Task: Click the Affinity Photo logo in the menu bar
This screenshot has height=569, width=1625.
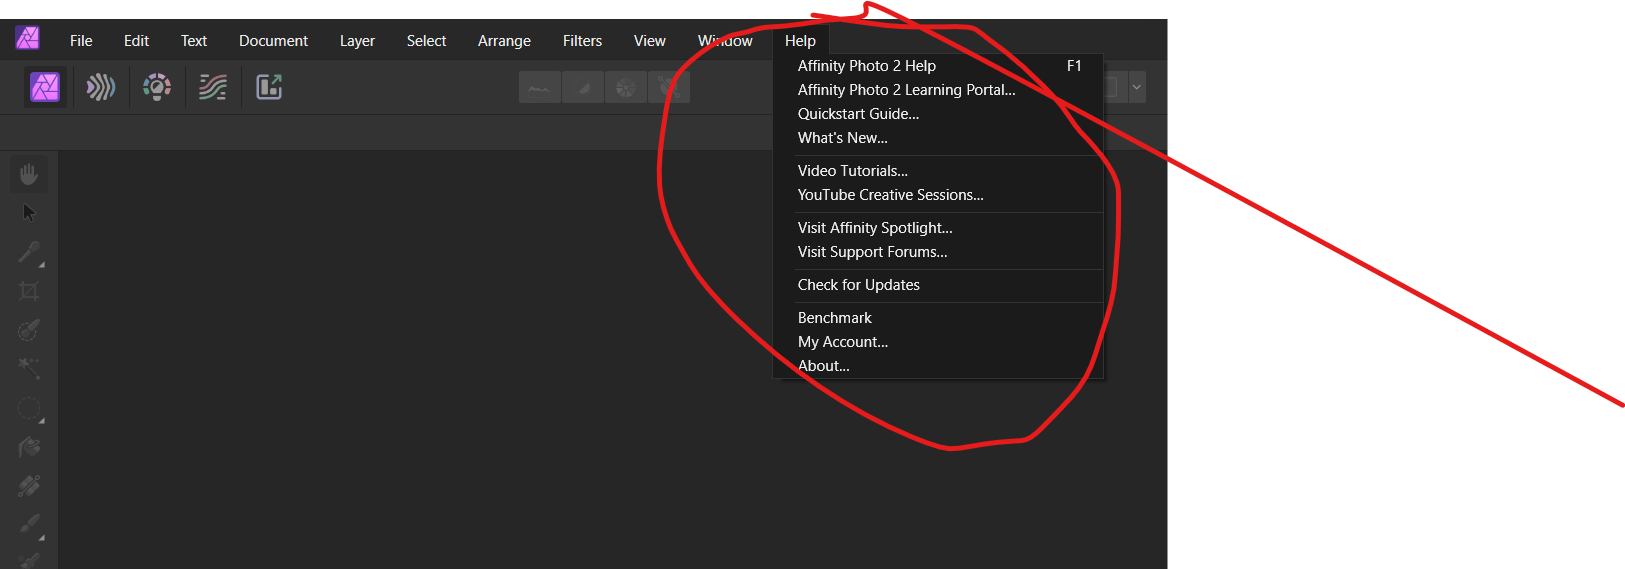Action: click(x=27, y=39)
